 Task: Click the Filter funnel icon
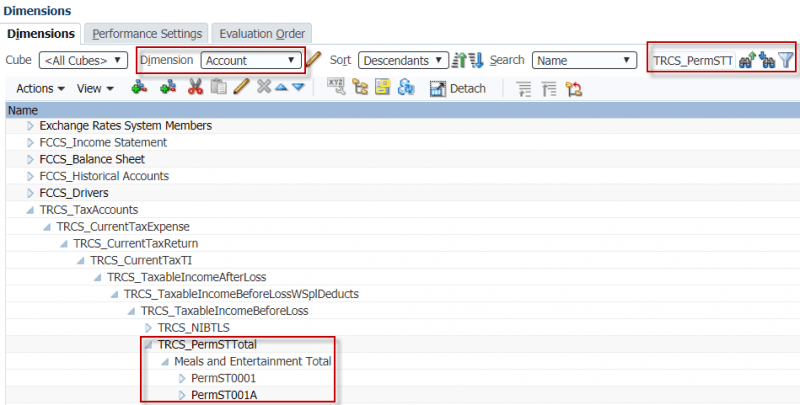(786, 61)
